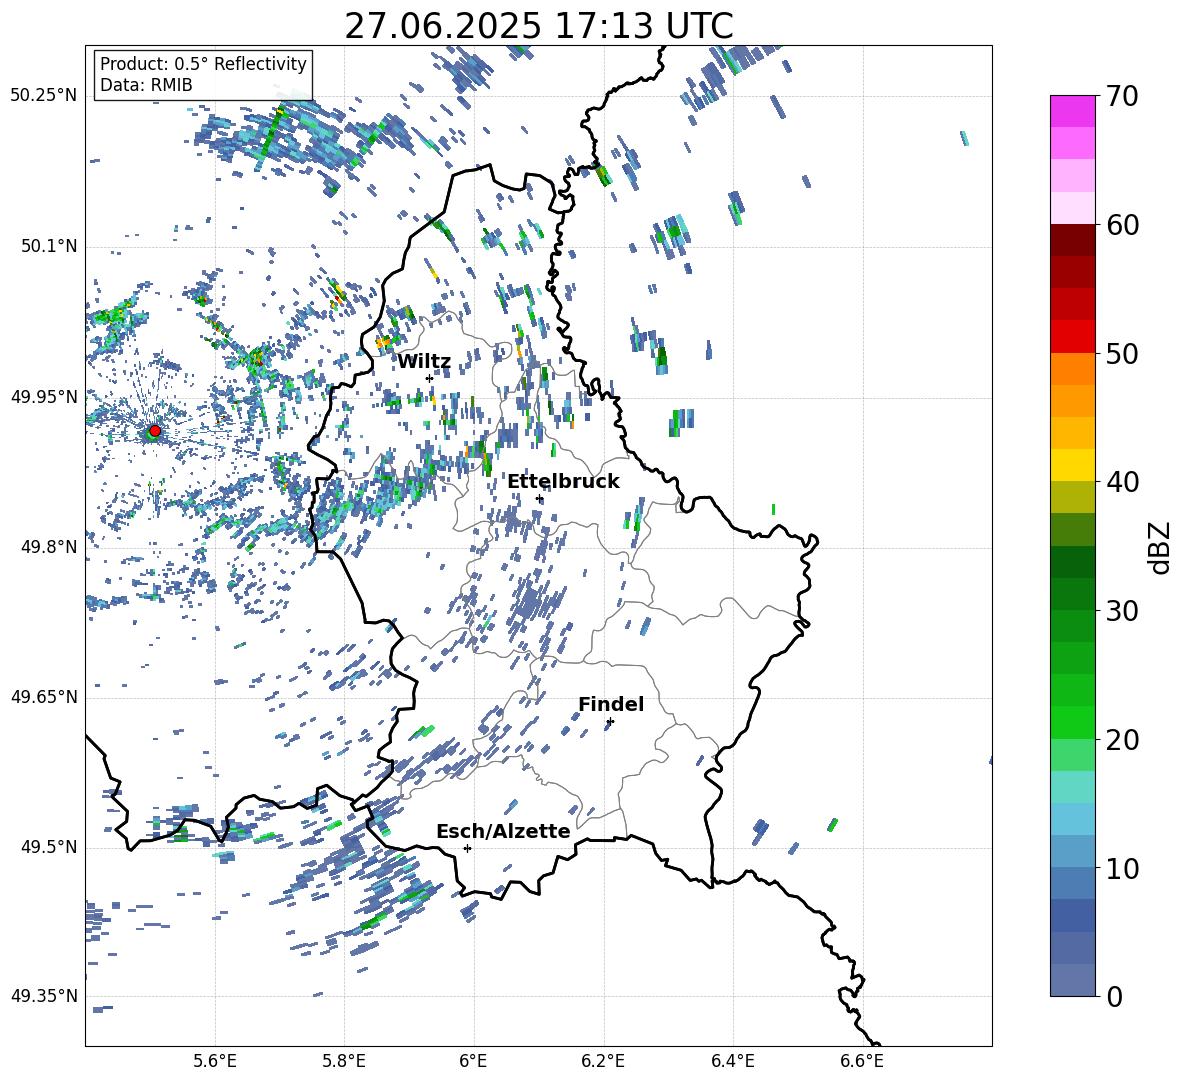This screenshot has width=1184, height=1081.
Task: Click the Esch/Alzette station cross marker
Action: point(467,848)
